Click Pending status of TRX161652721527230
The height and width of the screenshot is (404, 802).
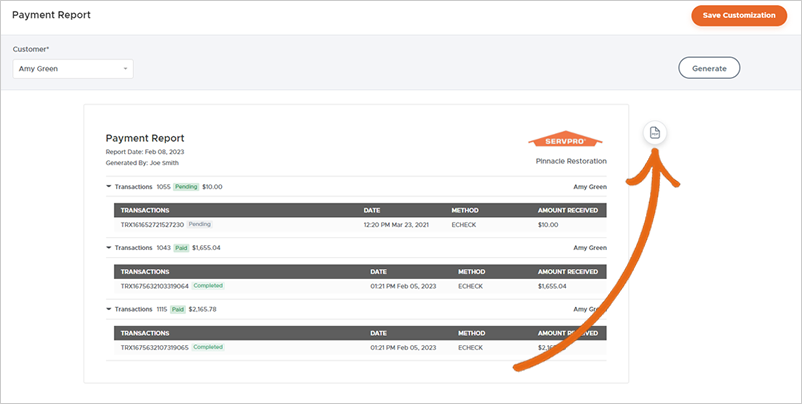coord(200,225)
